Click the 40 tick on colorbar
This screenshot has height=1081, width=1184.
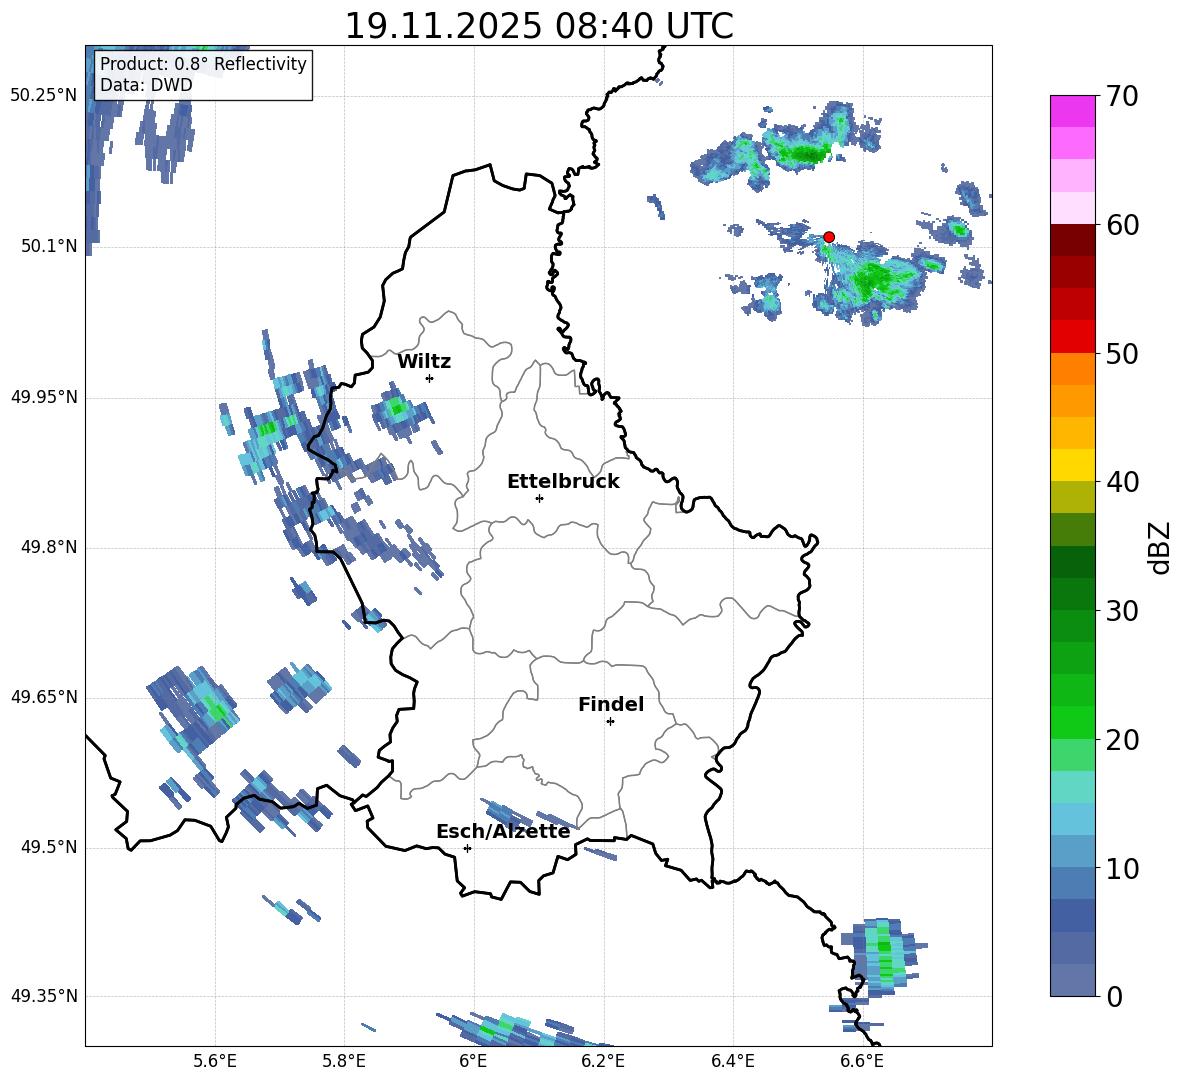(1122, 482)
